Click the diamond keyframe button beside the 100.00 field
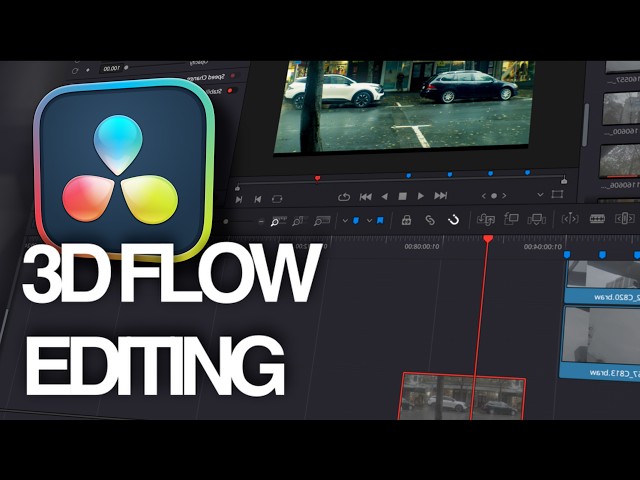This screenshot has width=640, height=480. tap(87, 70)
